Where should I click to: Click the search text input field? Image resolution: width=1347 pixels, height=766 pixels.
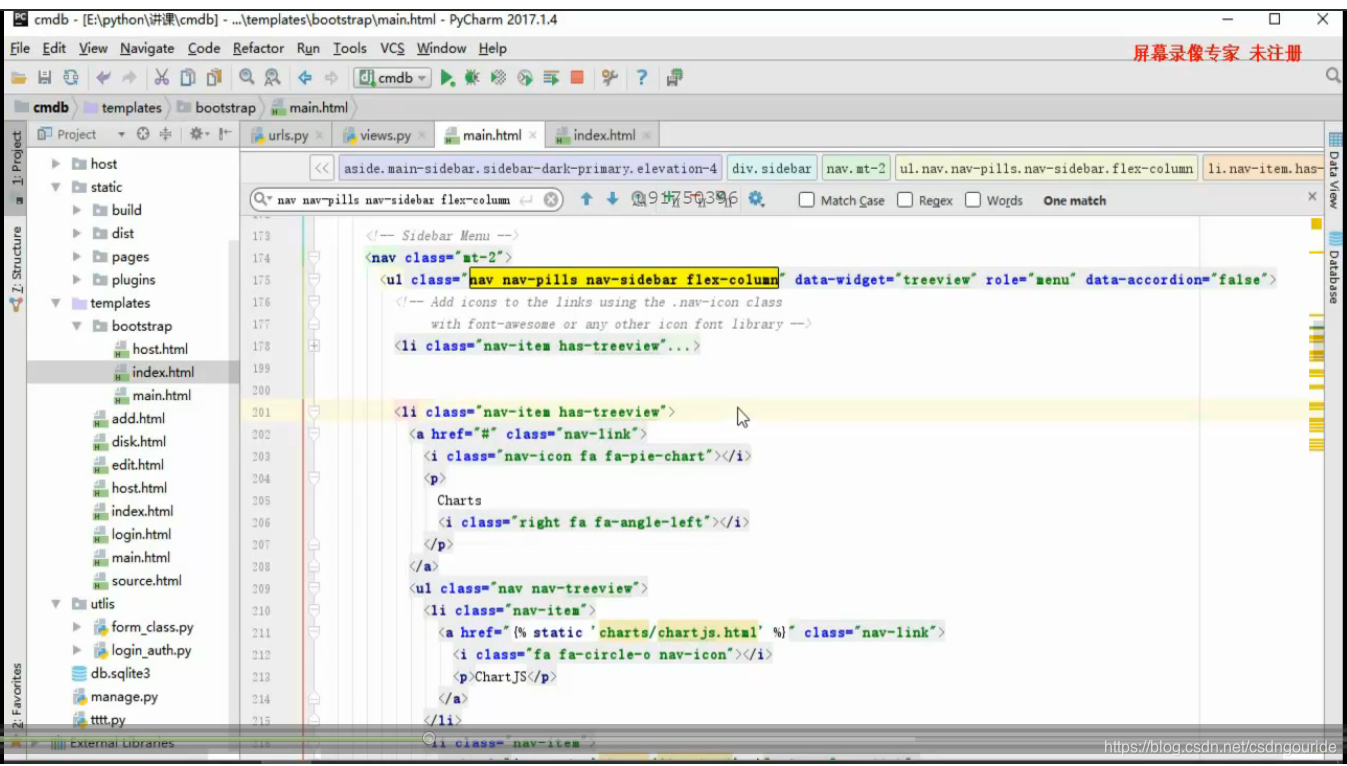(x=406, y=200)
